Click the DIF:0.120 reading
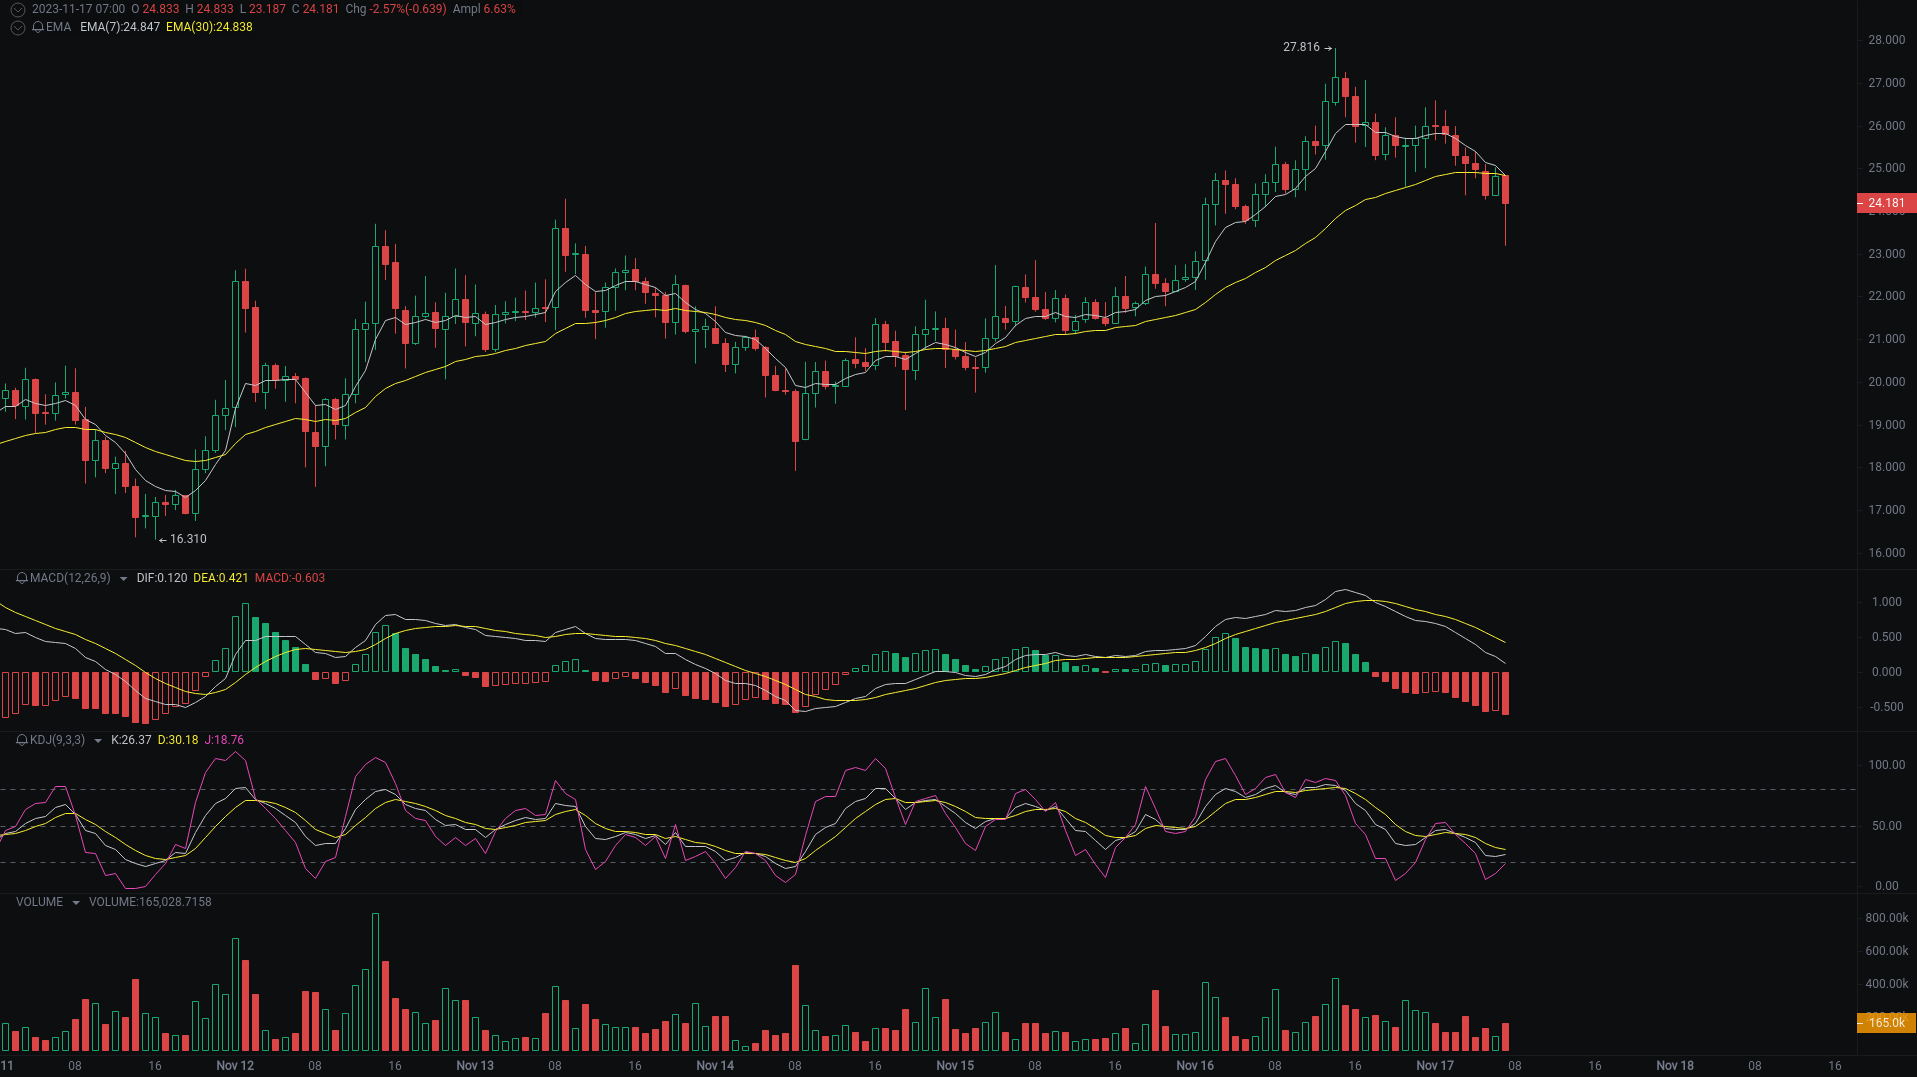Screen dimensions: 1917x1077 point(162,578)
